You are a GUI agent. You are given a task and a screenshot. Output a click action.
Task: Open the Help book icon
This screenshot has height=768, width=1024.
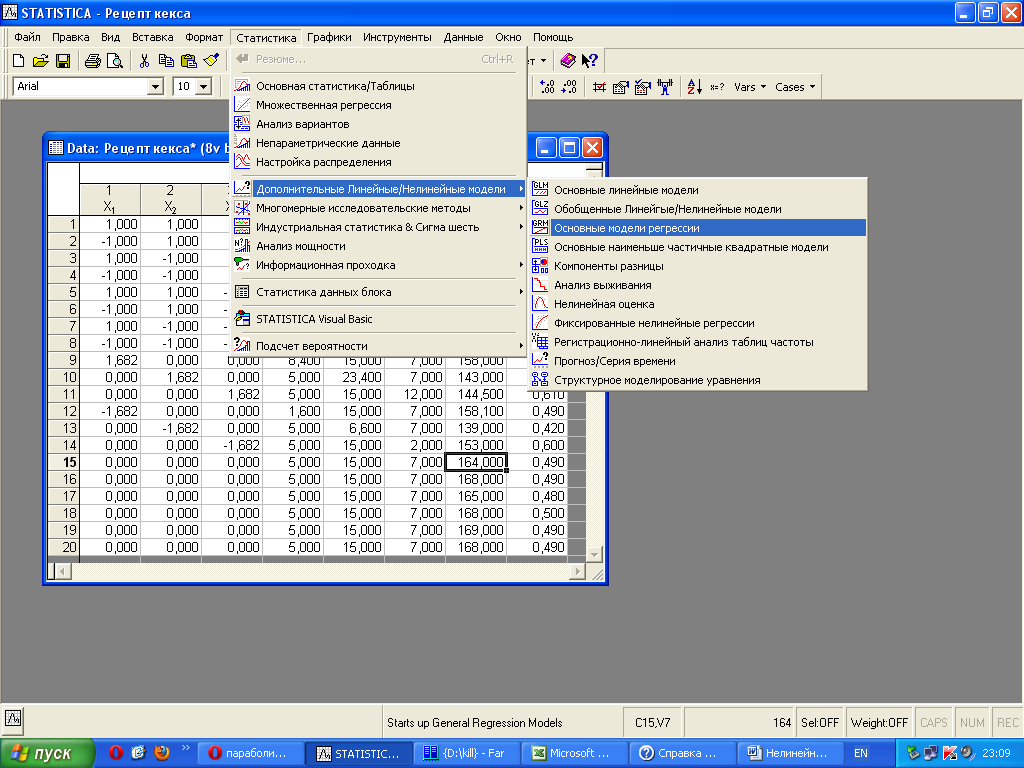pyautogui.click(x=568, y=61)
